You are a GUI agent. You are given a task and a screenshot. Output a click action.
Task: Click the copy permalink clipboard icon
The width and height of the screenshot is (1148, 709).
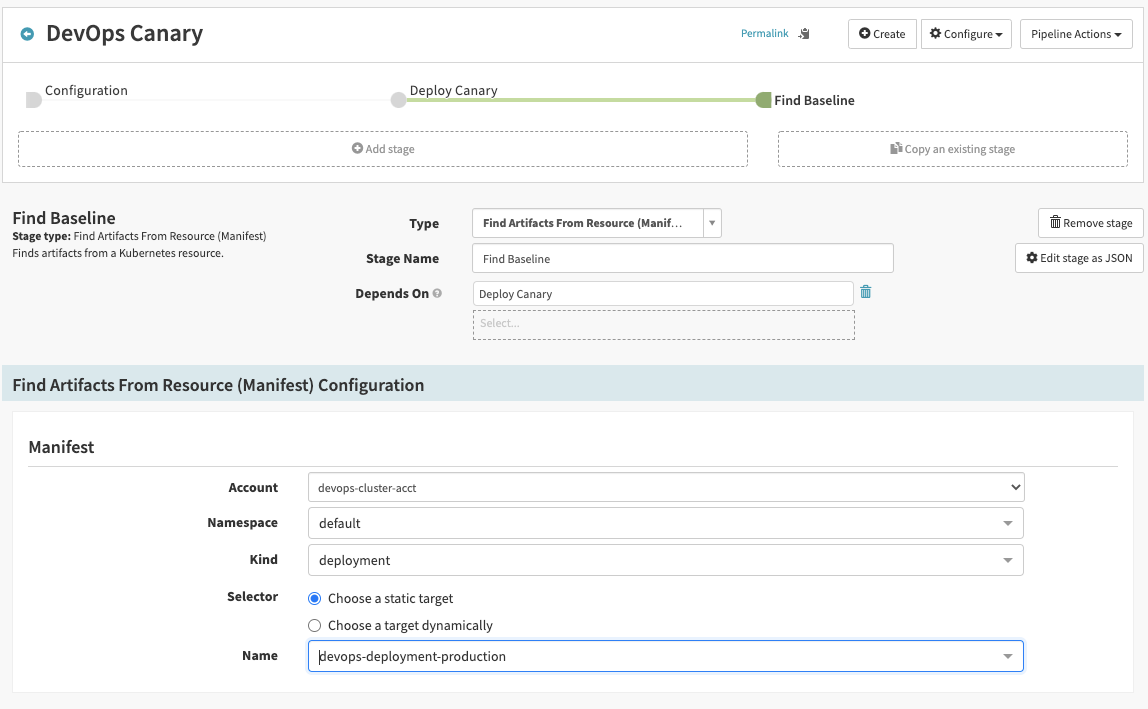(x=804, y=34)
